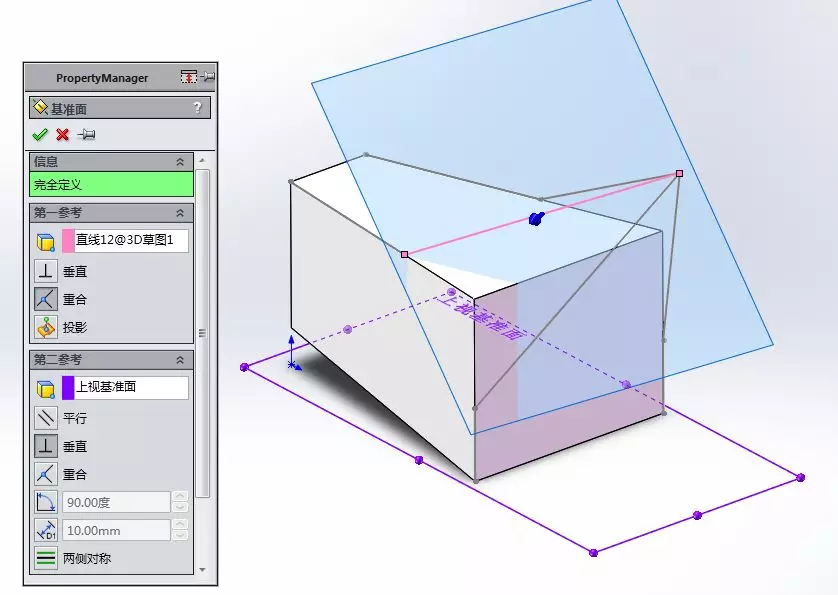Click the pink endpoint at line's left end
Screen dimensions: 838x595
coord(405,254)
